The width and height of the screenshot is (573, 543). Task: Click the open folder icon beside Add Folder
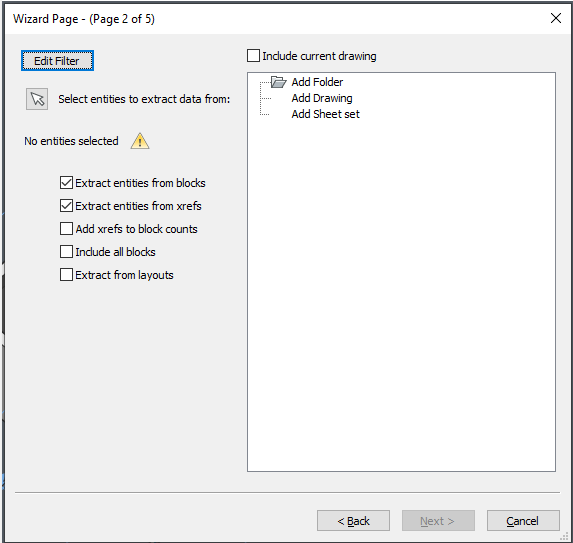[x=278, y=82]
